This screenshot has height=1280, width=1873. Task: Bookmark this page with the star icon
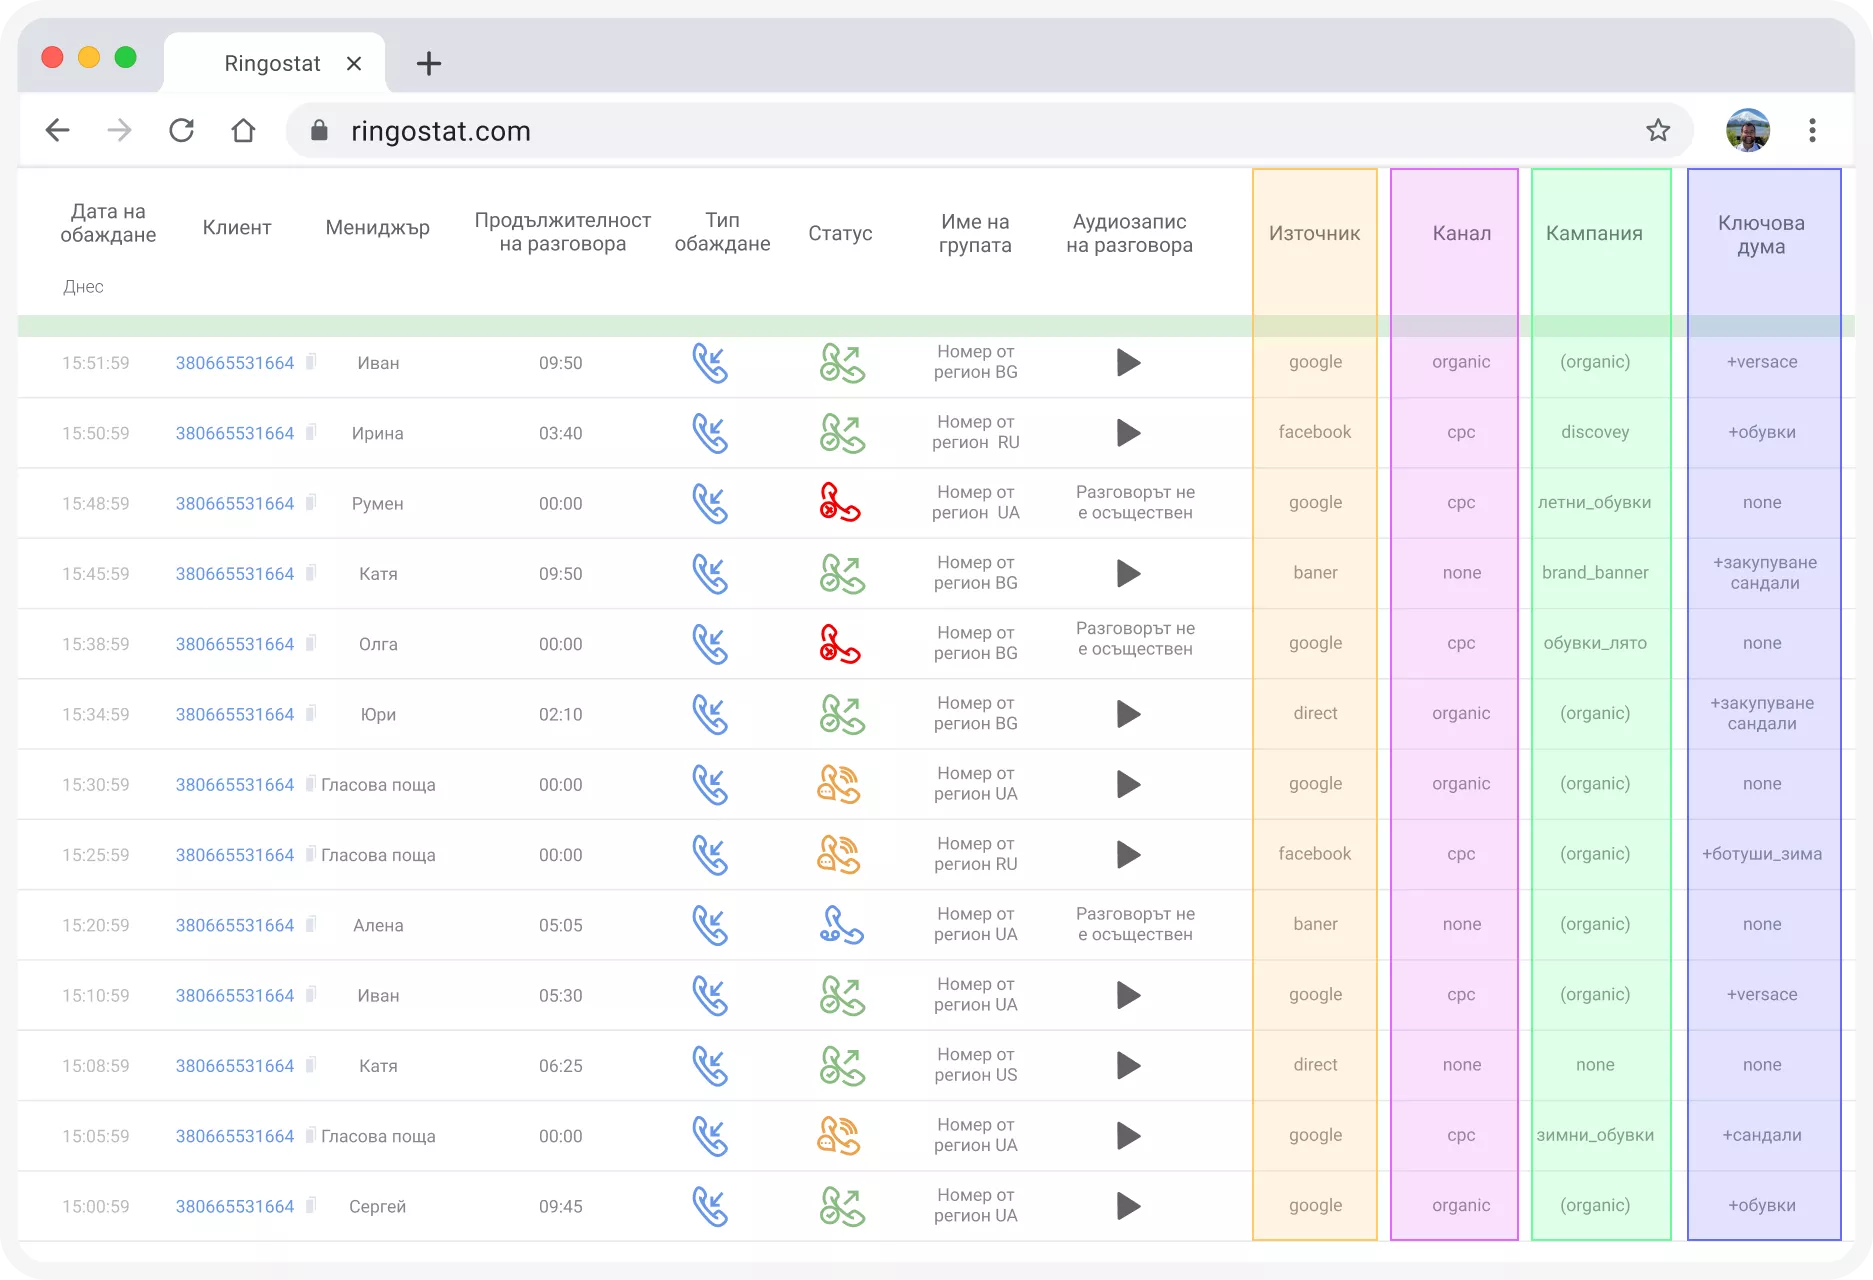pos(1658,130)
